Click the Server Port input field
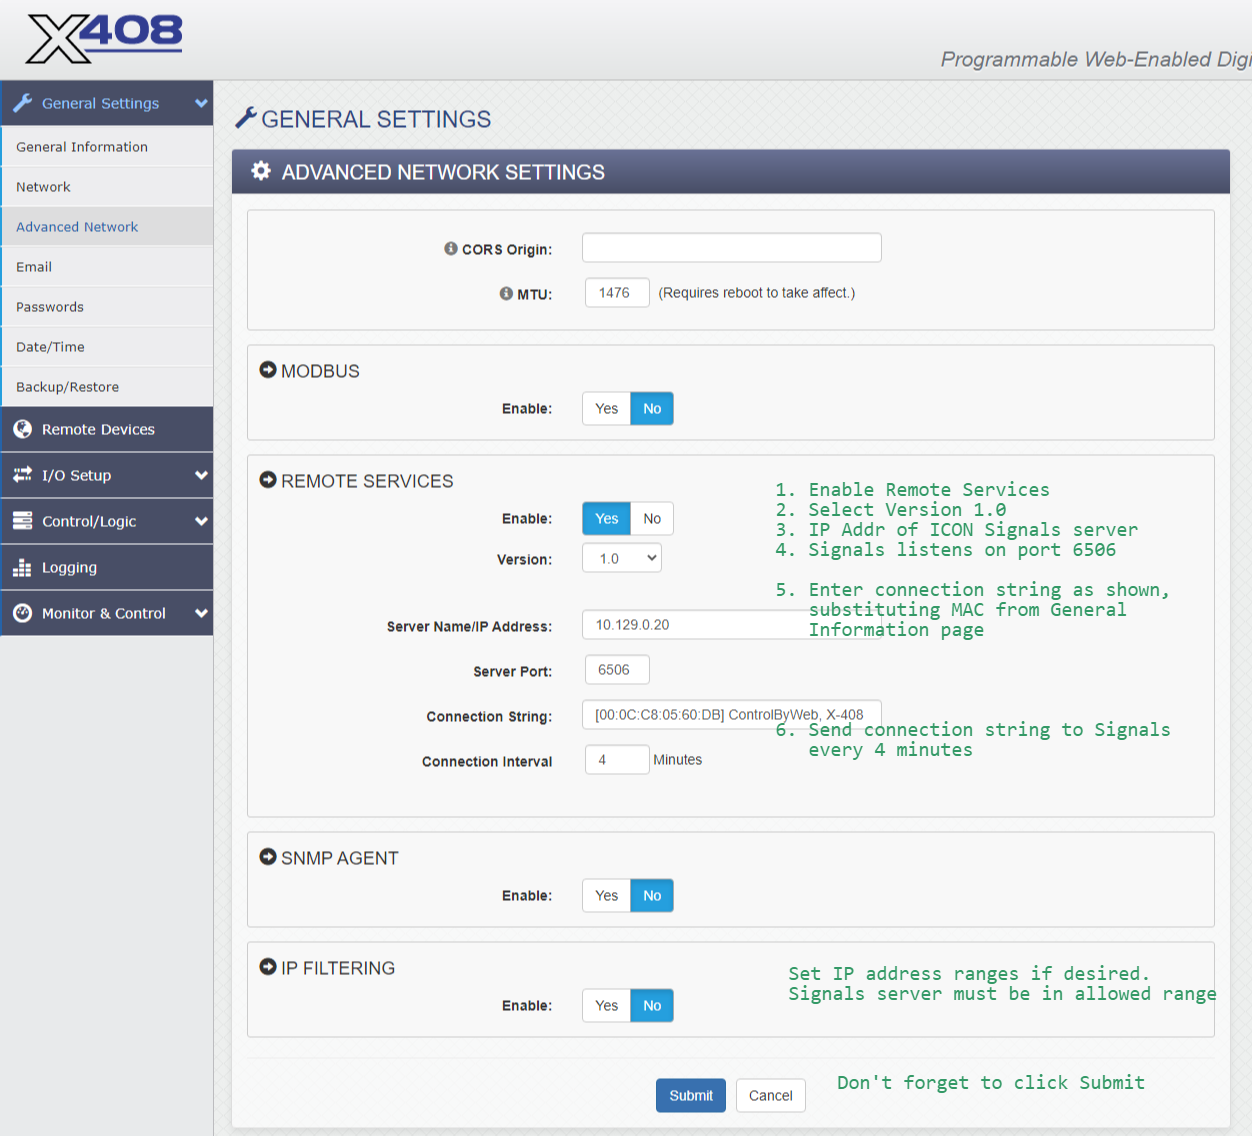Image resolution: width=1252 pixels, height=1136 pixels. (x=616, y=670)
